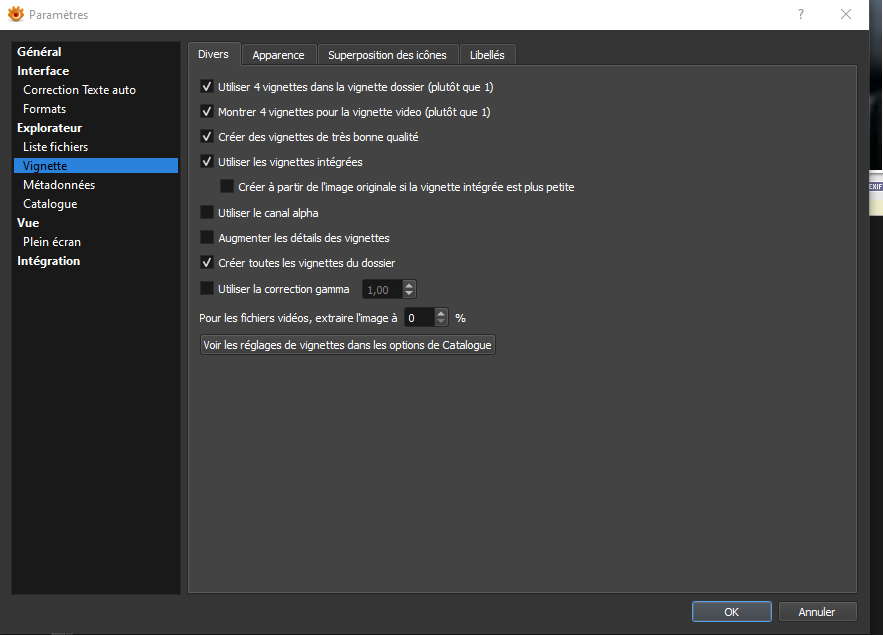Toggle 'Utiliser 4 vignettes dans la vignette dossier'

pos(207,87)
